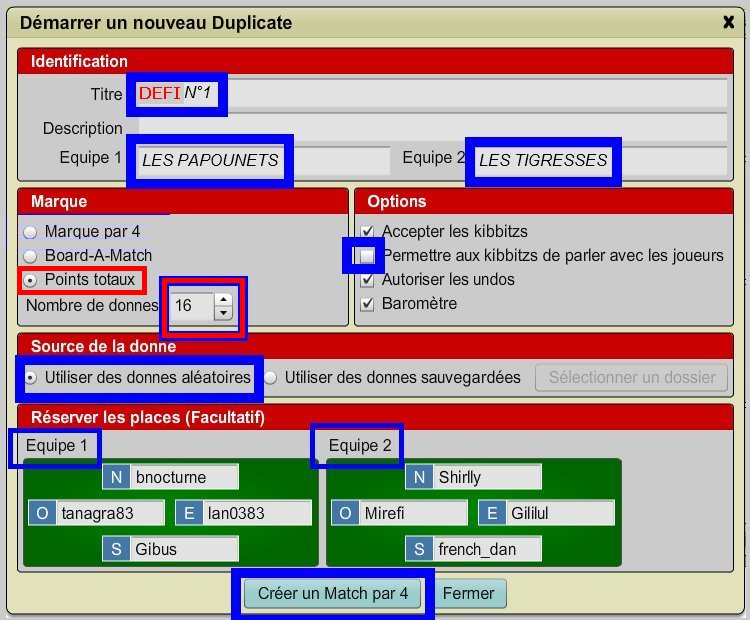The height and width of the screenshot is (620, 750).
Task: Click Créer un Match par 4 button
Action: click(333, 593)
